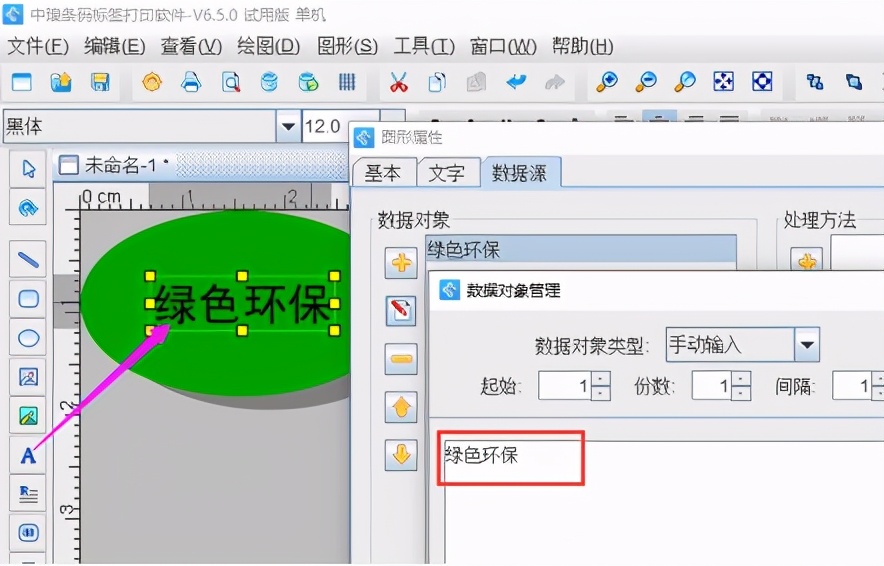Open the 绘图 menu
Screen dimensions: 884x566
coord(268,46)
